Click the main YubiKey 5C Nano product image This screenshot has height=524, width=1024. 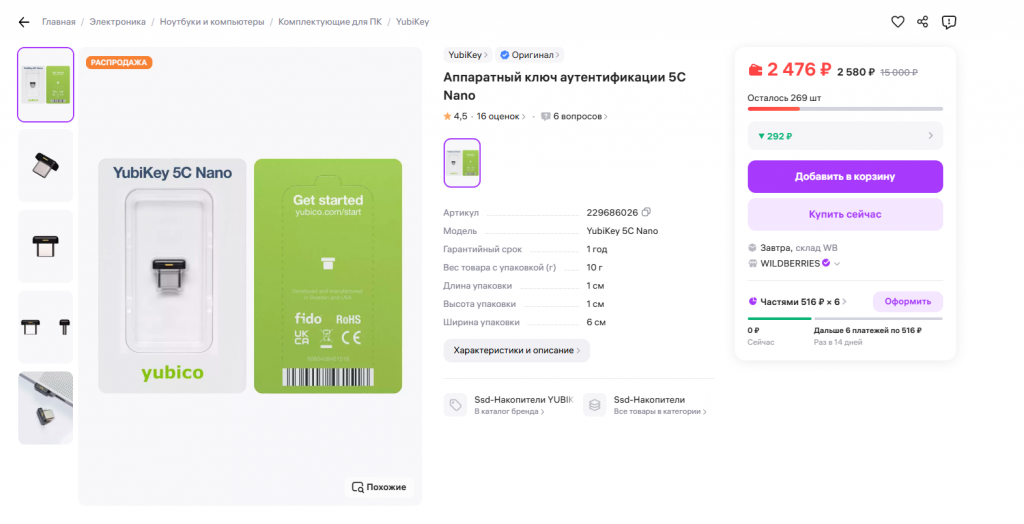[250, 276]
